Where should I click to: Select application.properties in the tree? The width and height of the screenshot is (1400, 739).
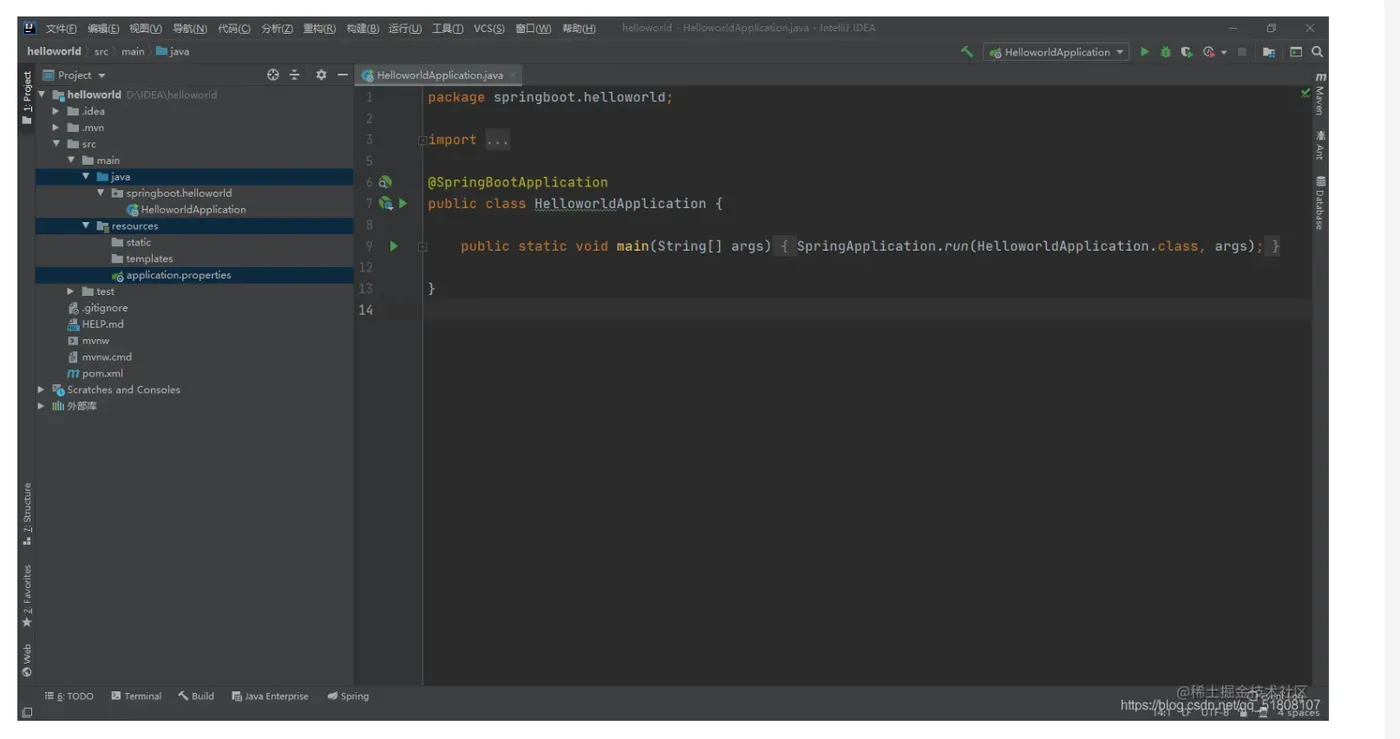pos(178,275)
